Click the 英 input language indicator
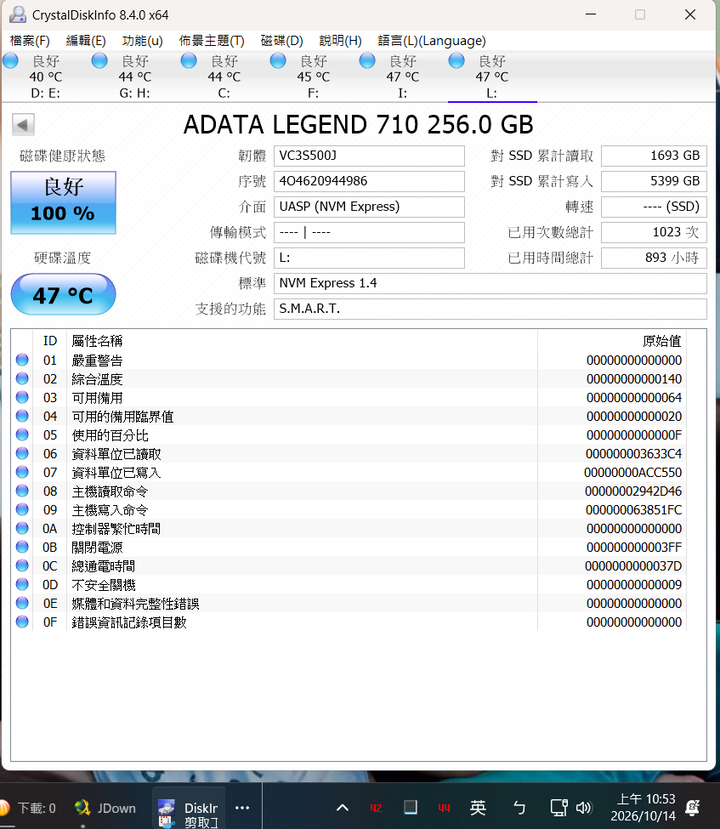720x829 pixels. tap(478, 807)
